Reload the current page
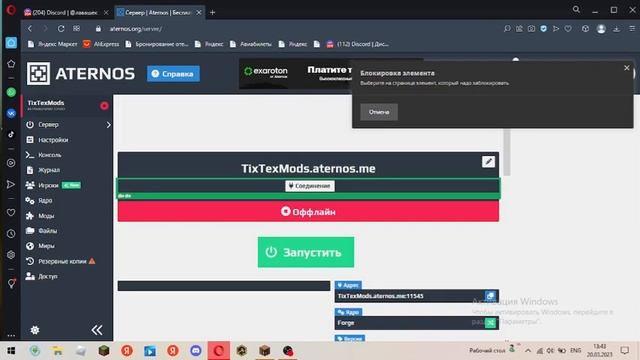Screen dimensions: 640x360 click(x=61, y=29)
